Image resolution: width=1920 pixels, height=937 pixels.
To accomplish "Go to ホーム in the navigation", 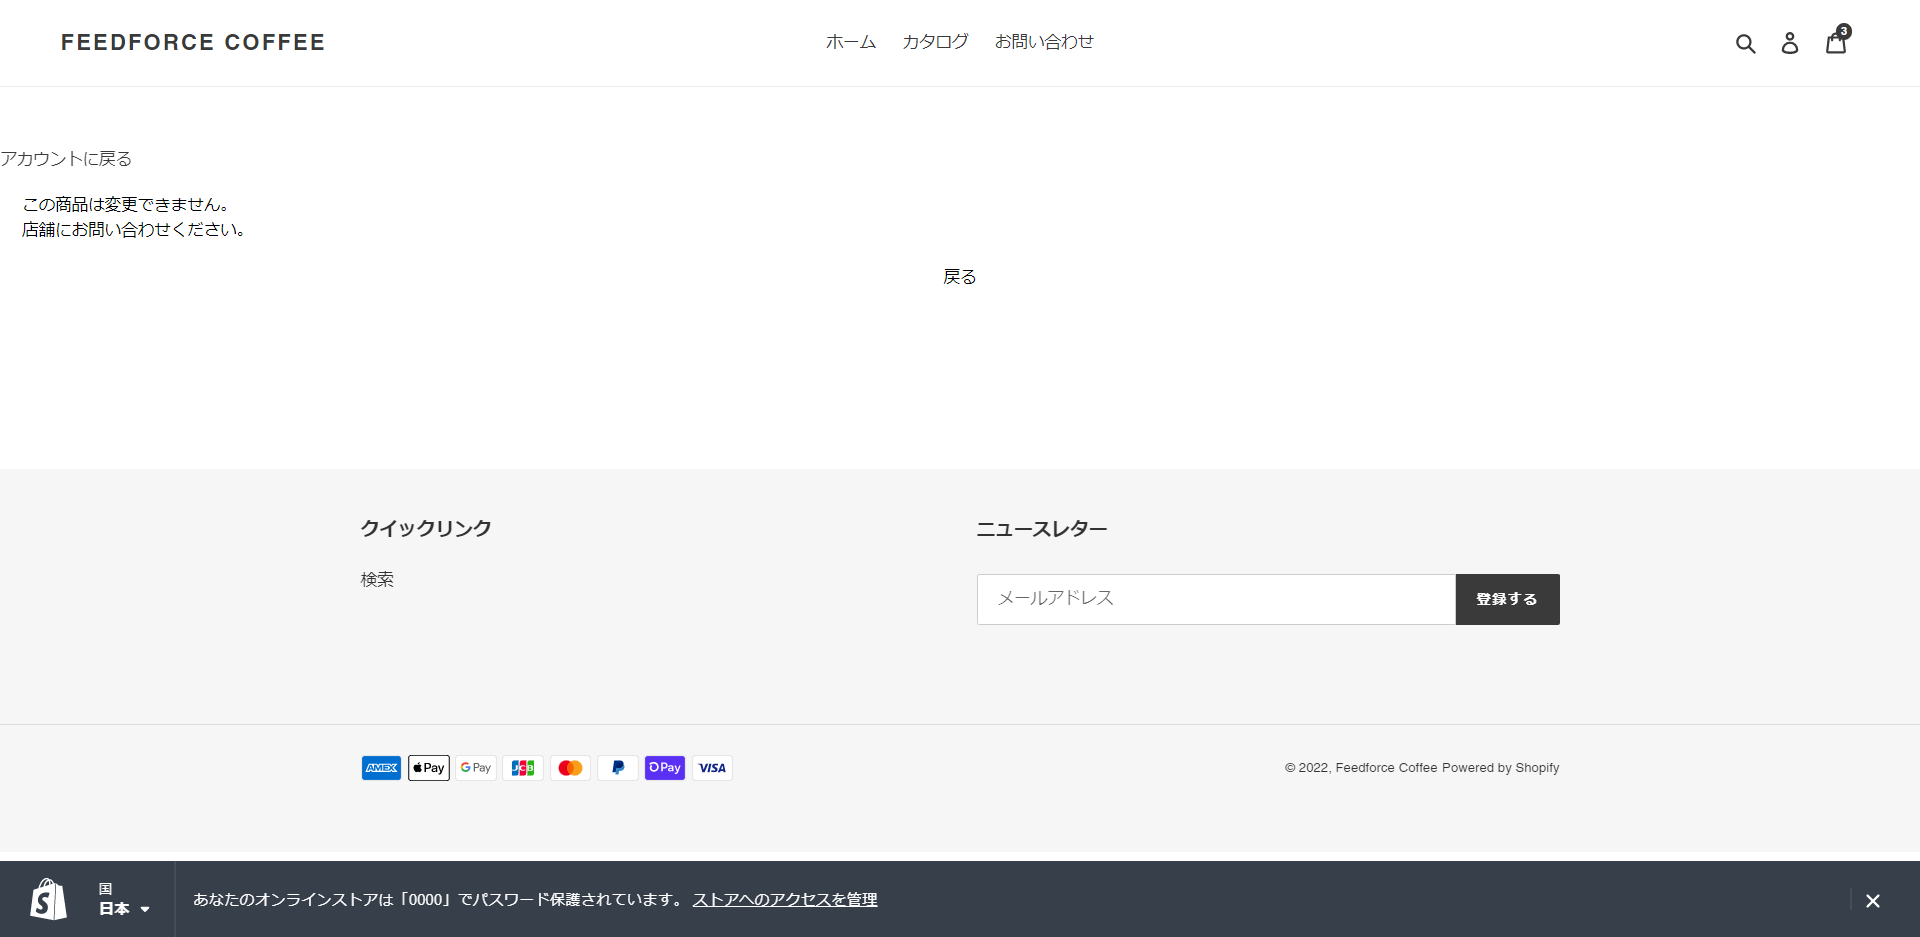I will (x=851, y=42).
